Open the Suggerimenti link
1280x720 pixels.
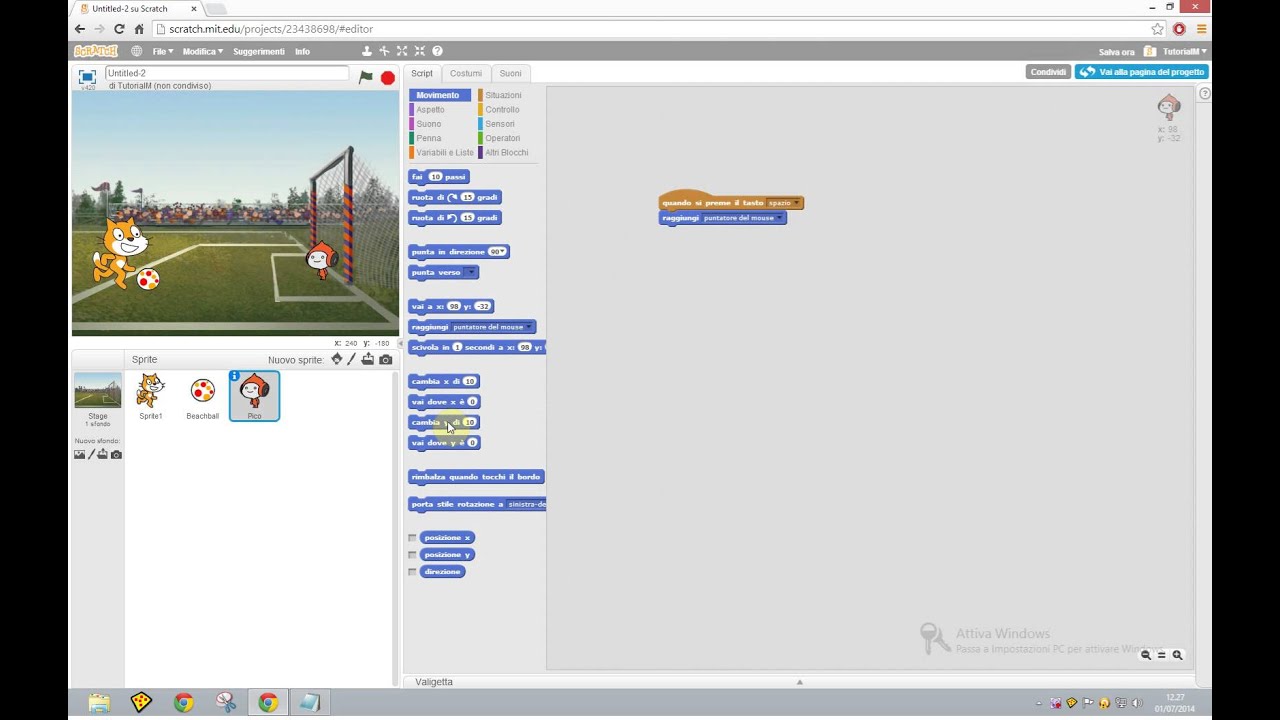[x=259, y=51]
